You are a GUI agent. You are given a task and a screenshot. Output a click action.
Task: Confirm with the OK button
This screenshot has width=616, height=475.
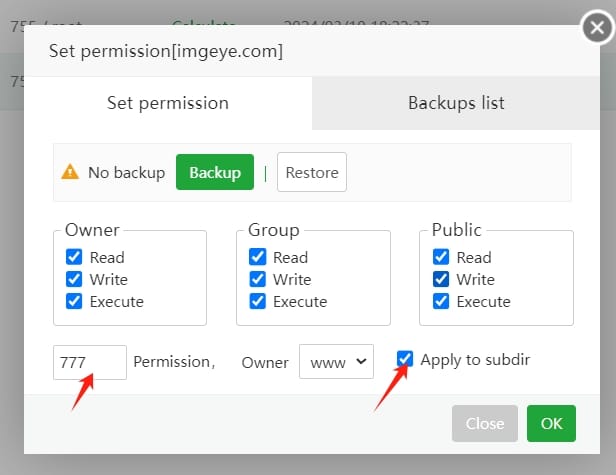552,424
